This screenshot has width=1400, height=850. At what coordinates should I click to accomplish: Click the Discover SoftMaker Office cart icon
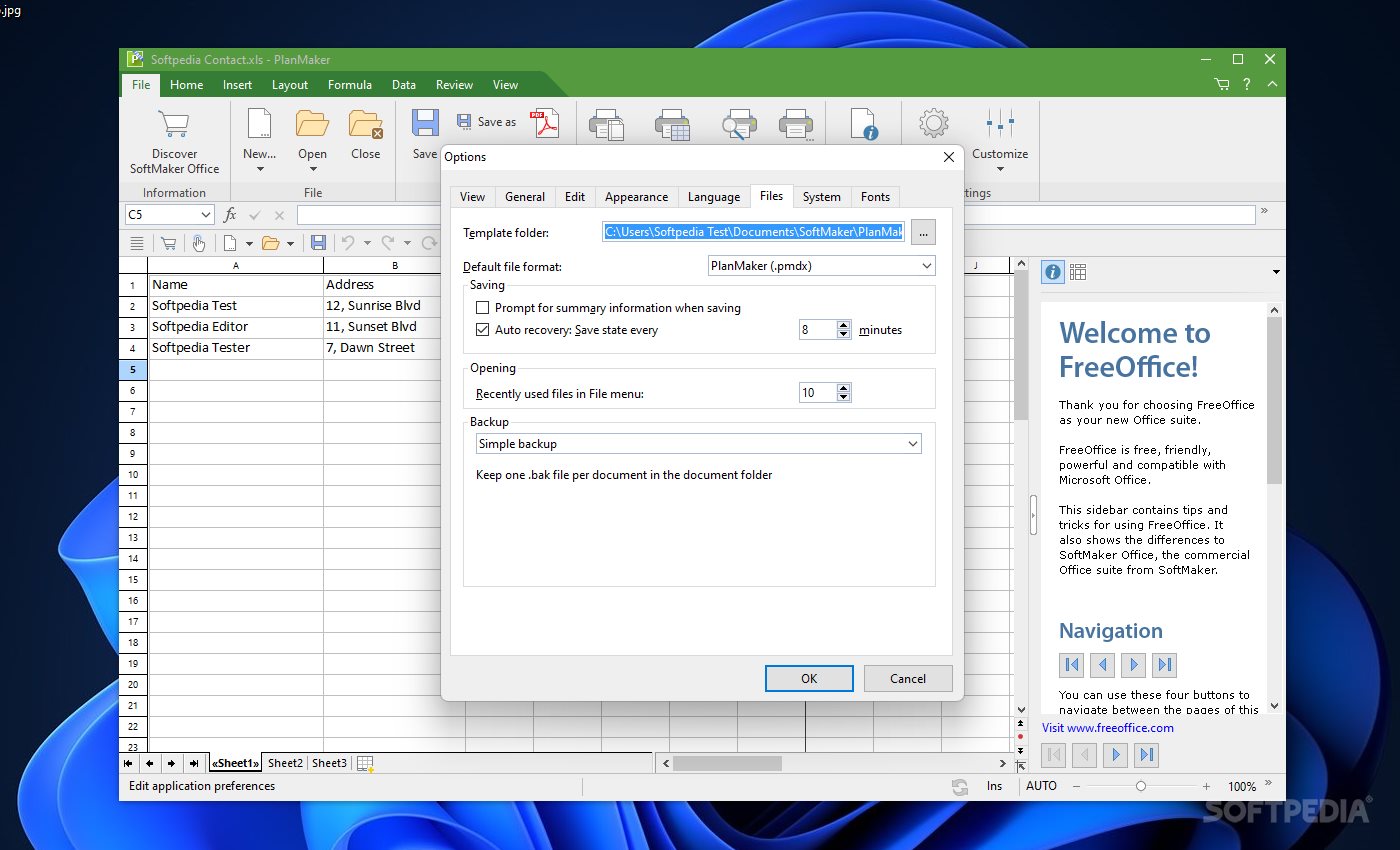pos(174,124)
